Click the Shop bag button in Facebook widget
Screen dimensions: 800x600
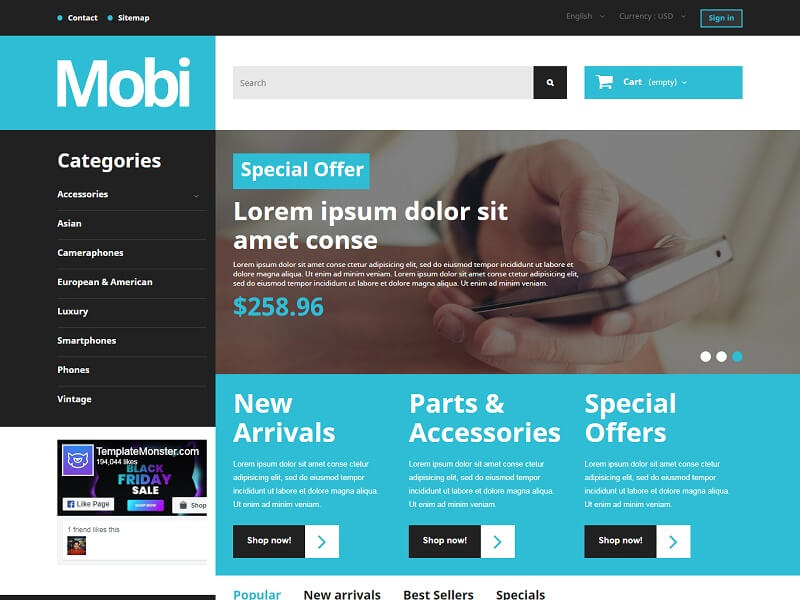[x=192, y=505]
